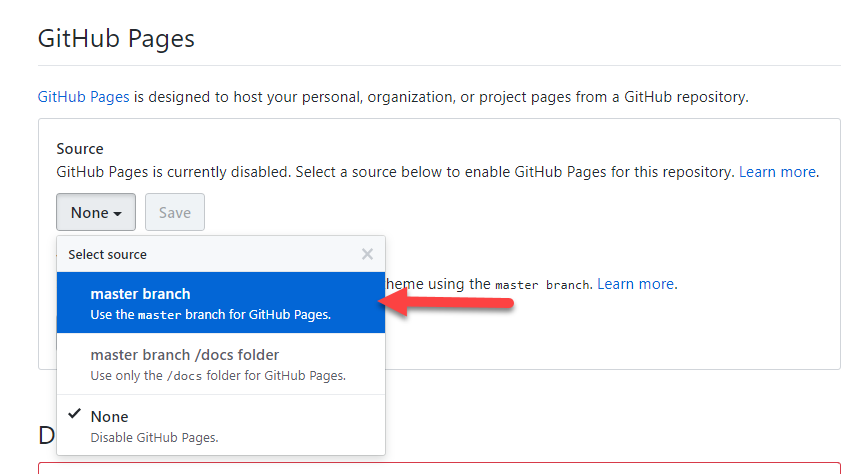Click the GitHub Pages heading
The image size is (867, 474).
pyautogui.click(x=116, y=39)
